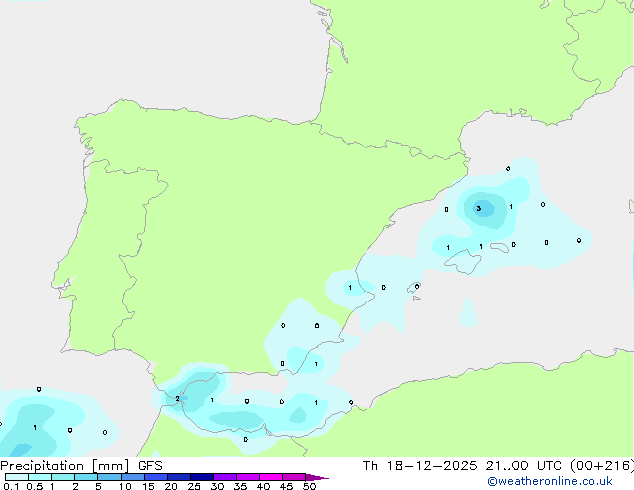Pick the 25–30 mm dark blue swatch

pyautogui.click(x=202, y=477)
